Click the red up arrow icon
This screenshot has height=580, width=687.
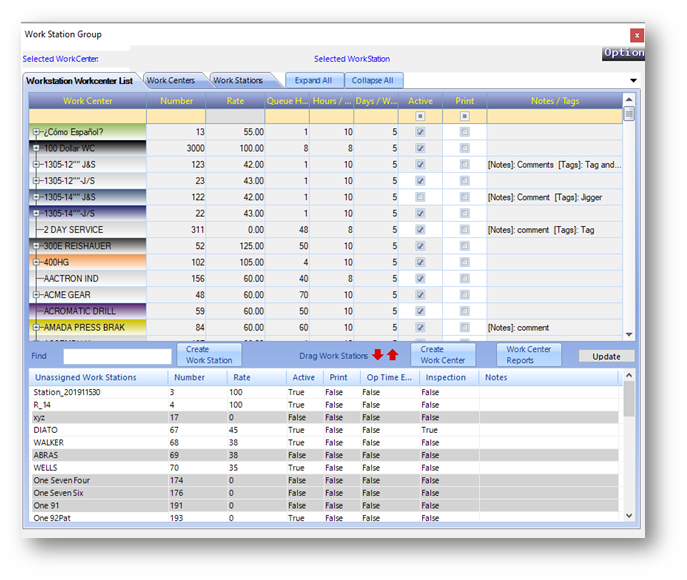393,355
